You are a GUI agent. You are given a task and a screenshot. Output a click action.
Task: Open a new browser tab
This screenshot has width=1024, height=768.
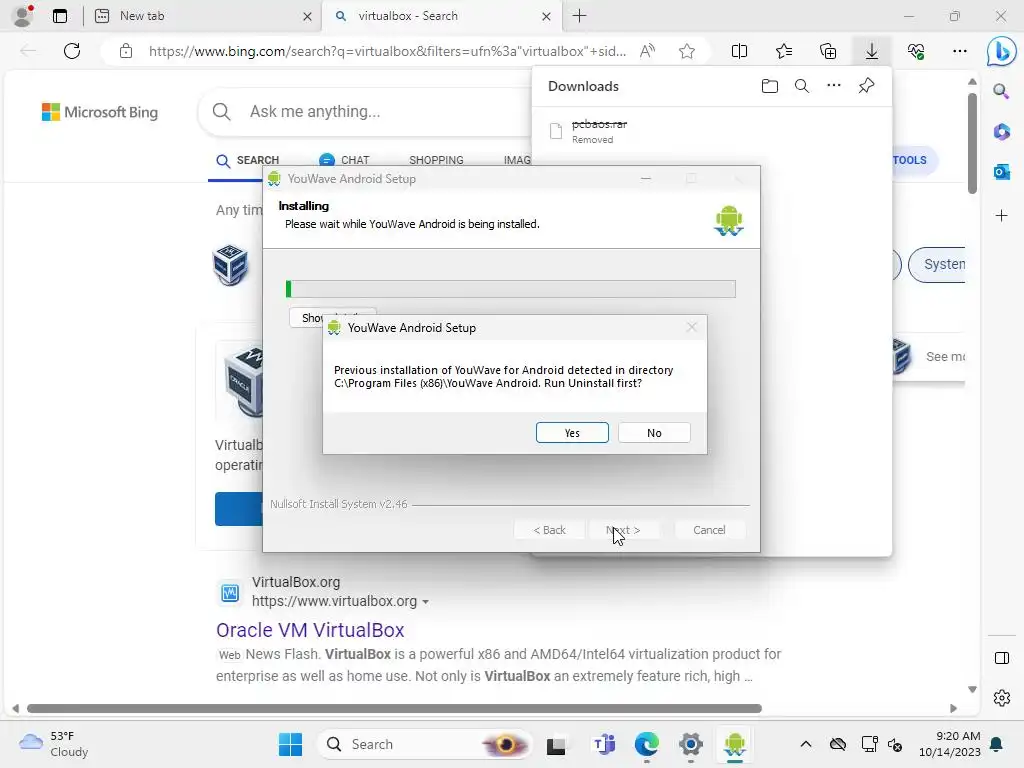point(579,16)
